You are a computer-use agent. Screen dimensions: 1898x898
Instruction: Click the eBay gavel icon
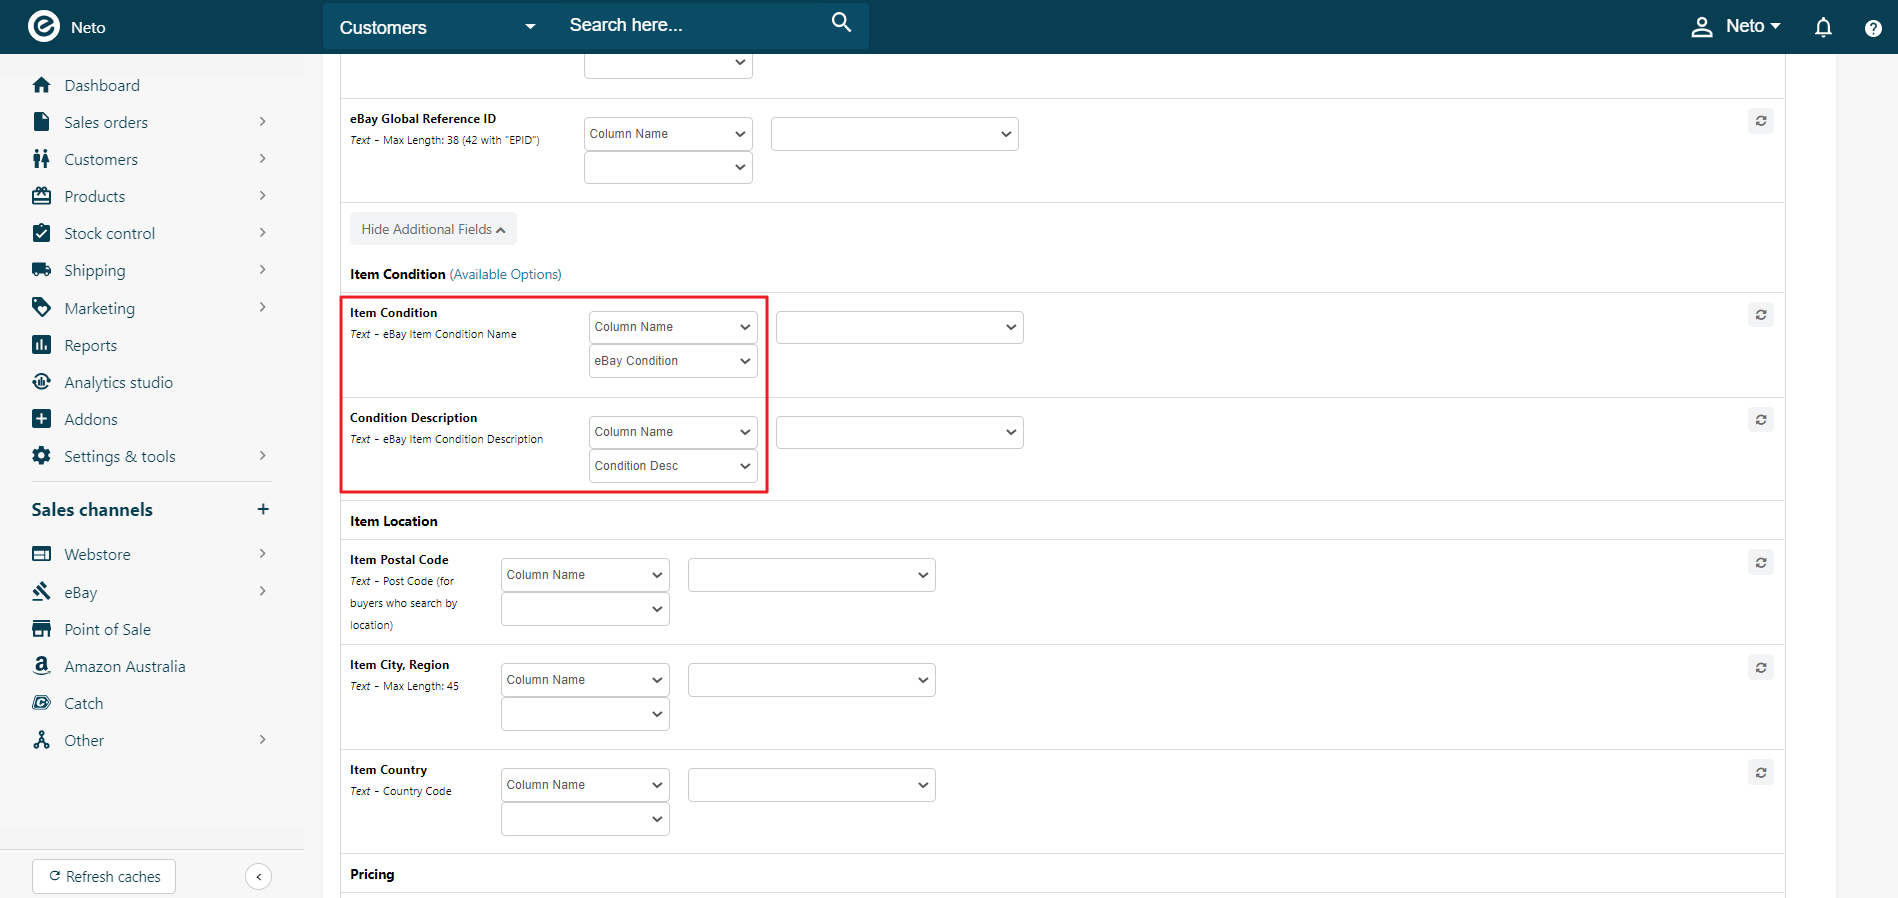(41, 591)
